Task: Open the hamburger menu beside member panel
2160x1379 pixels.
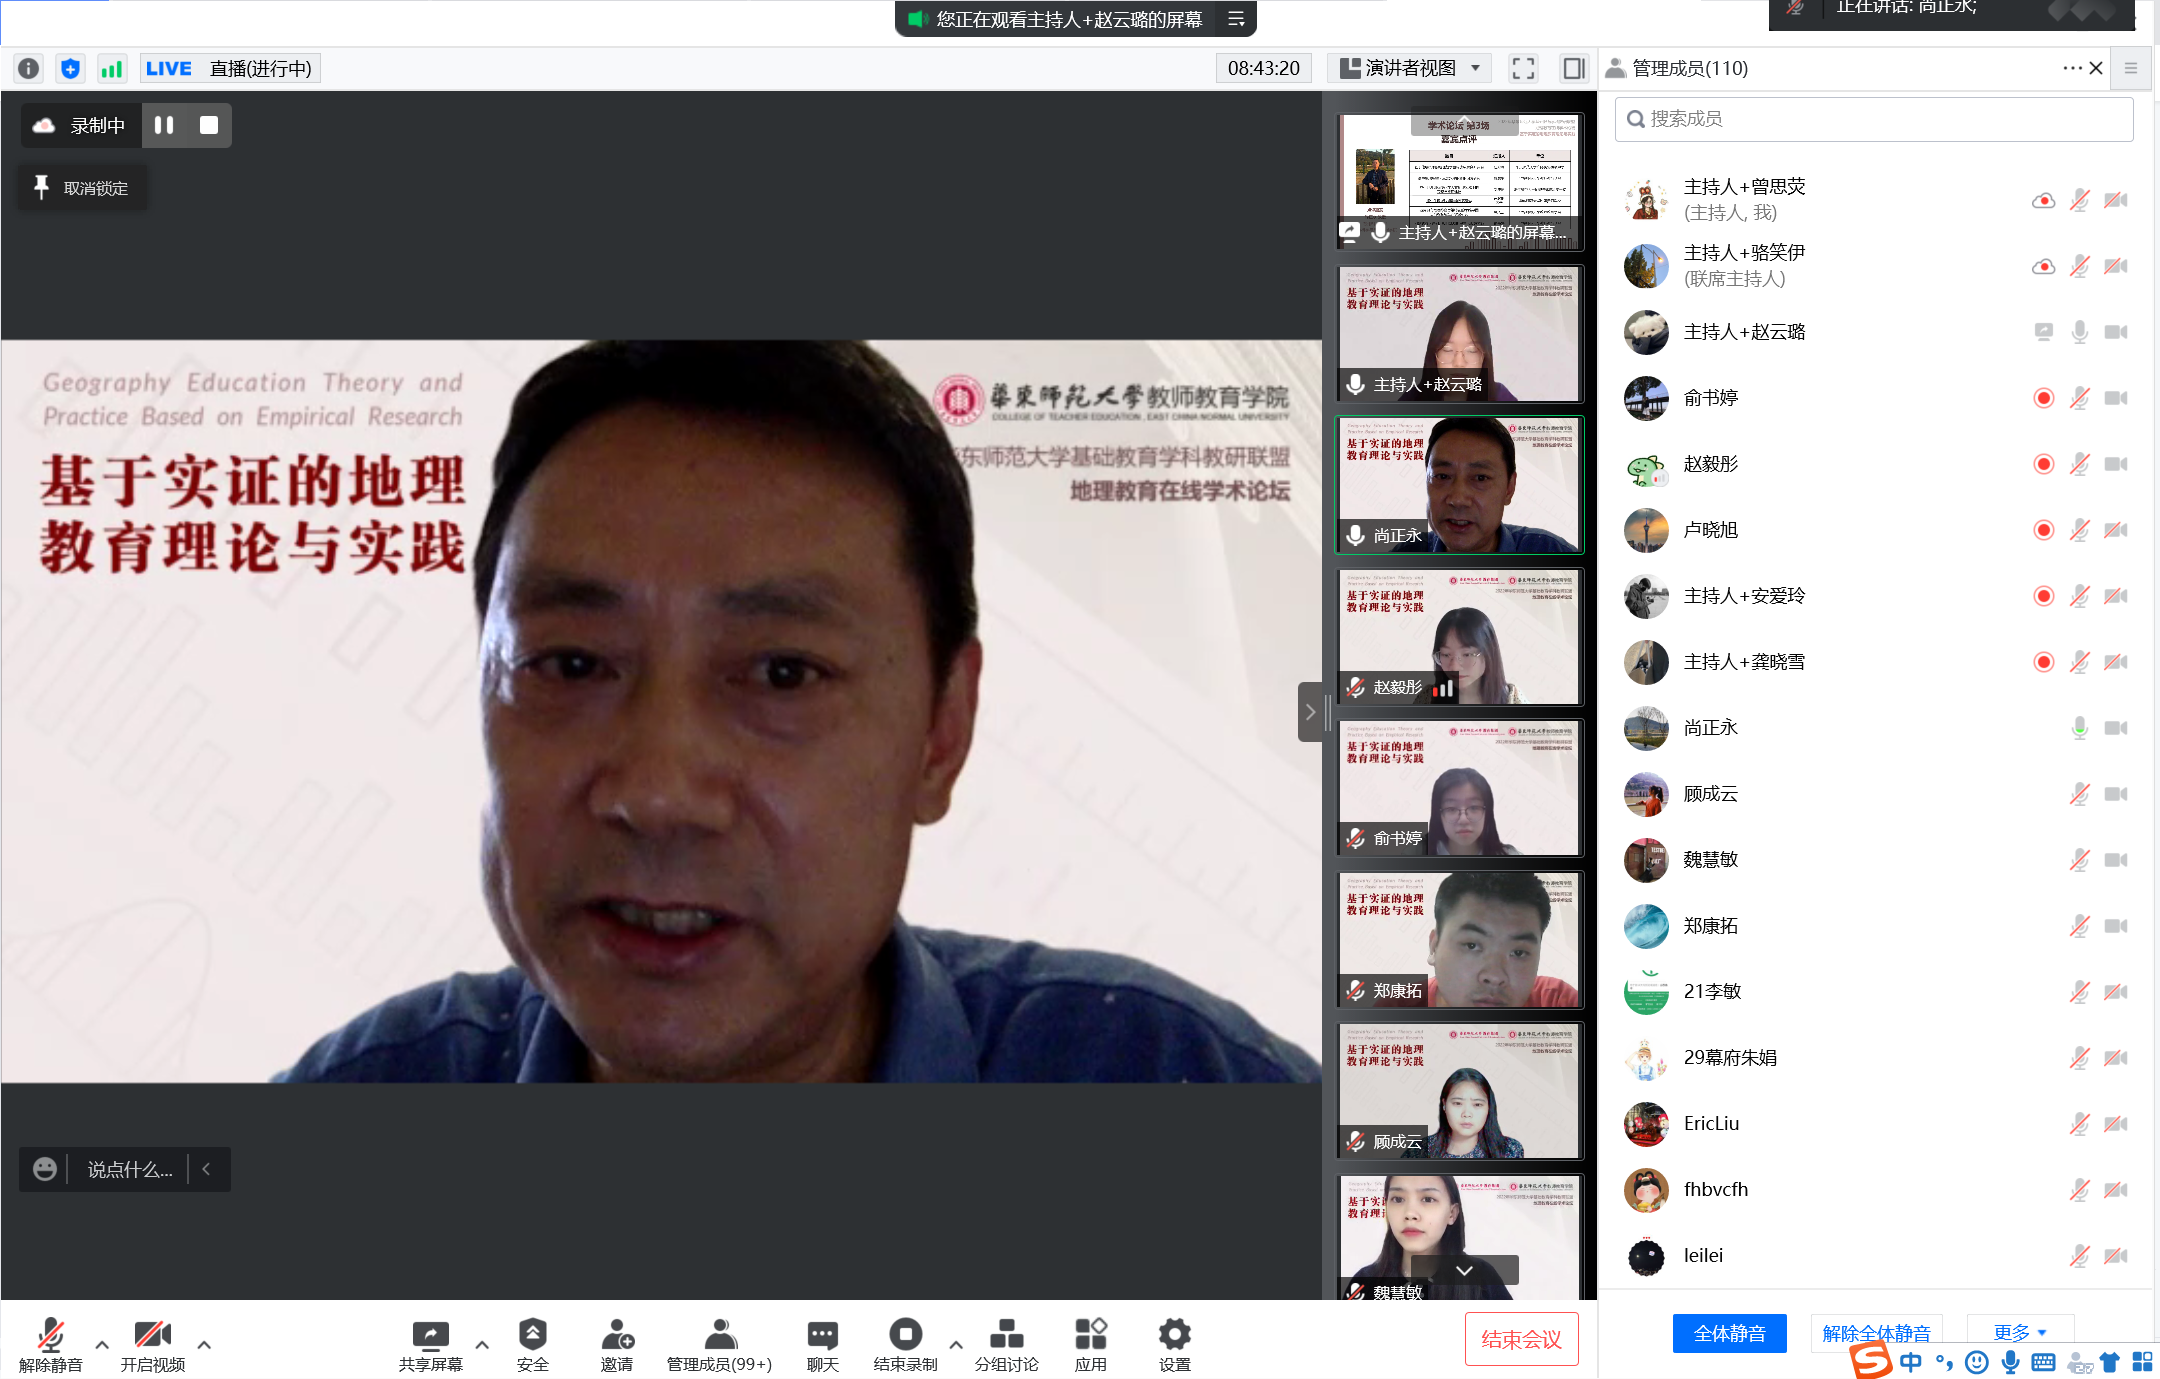Action: (x=2131, y=68)
